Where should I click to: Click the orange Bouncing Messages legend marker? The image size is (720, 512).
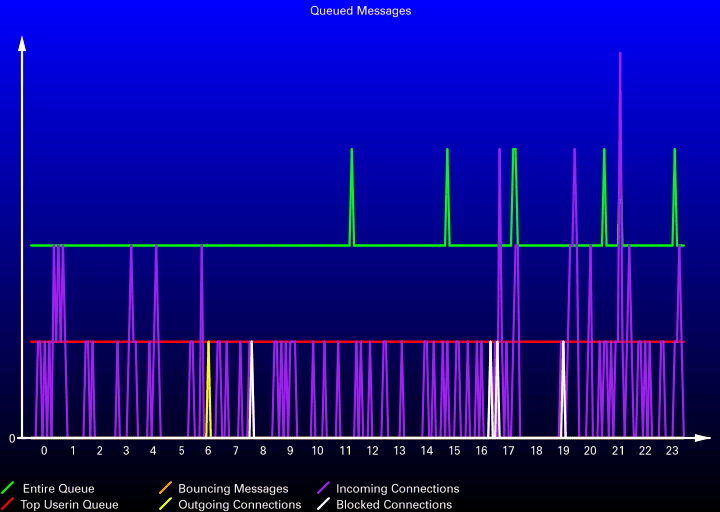pyautogui.click(x=165, y=489)
